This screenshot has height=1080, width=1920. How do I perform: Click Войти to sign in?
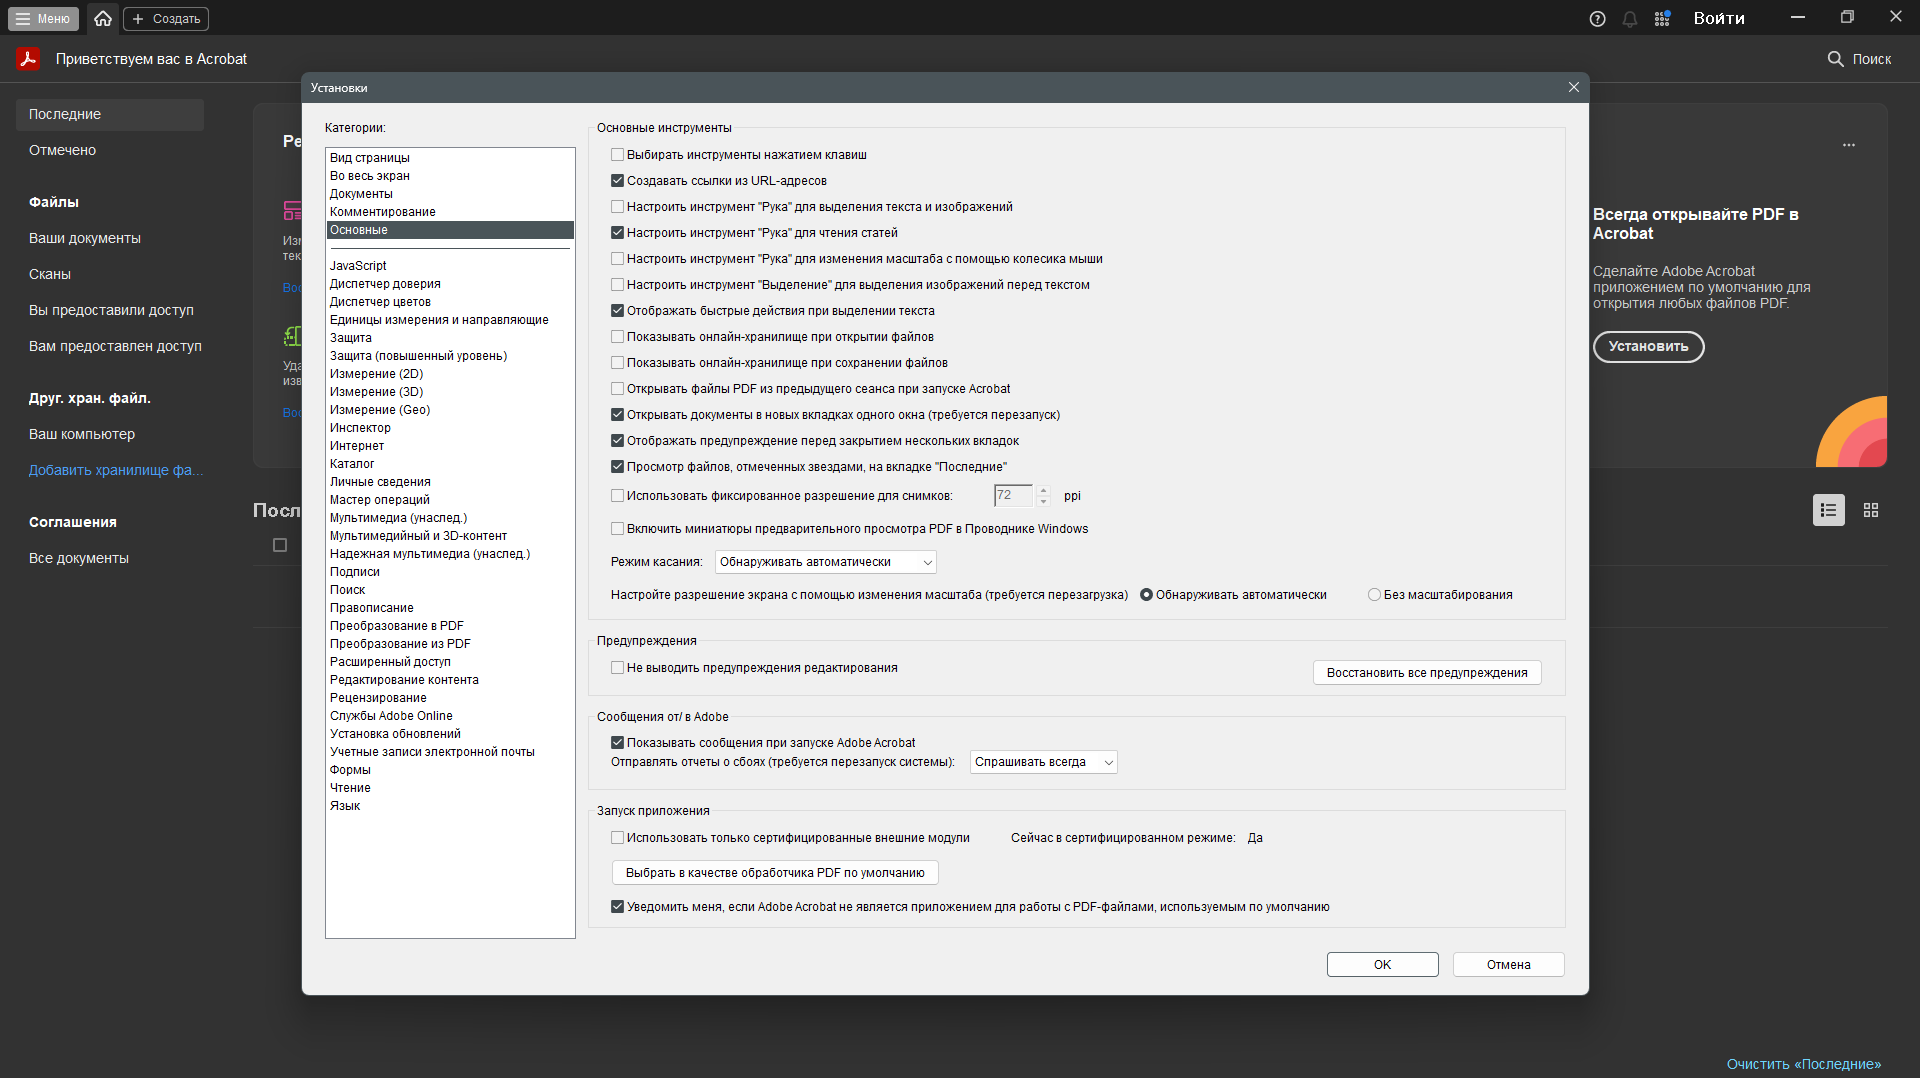coord(1718,18)
